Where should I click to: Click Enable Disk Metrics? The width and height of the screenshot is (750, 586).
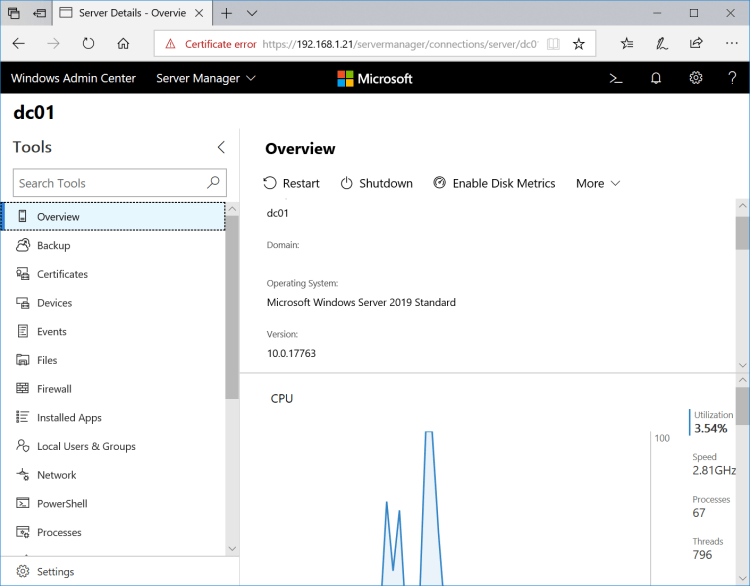tap(494, 183)
